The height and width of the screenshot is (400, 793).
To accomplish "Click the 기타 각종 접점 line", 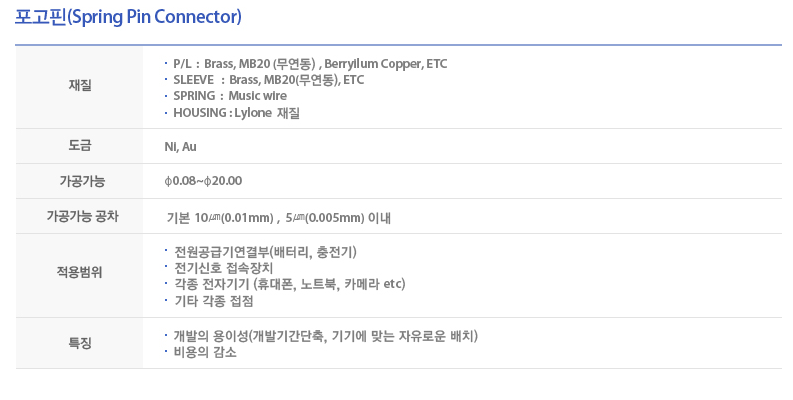I will (x=213, y=301).
